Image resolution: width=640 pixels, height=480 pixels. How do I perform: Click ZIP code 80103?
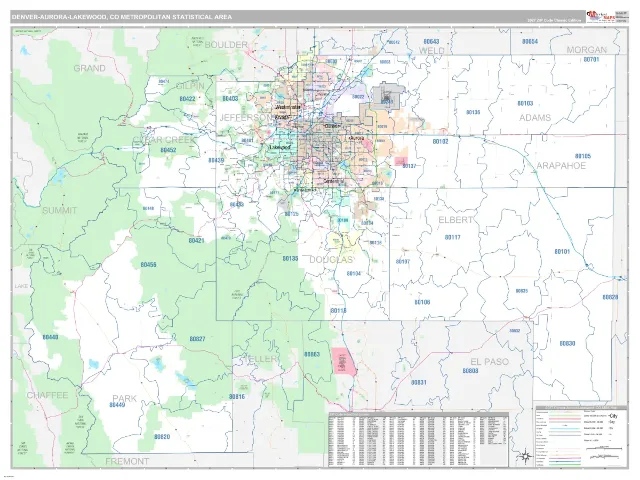(525, 104)
